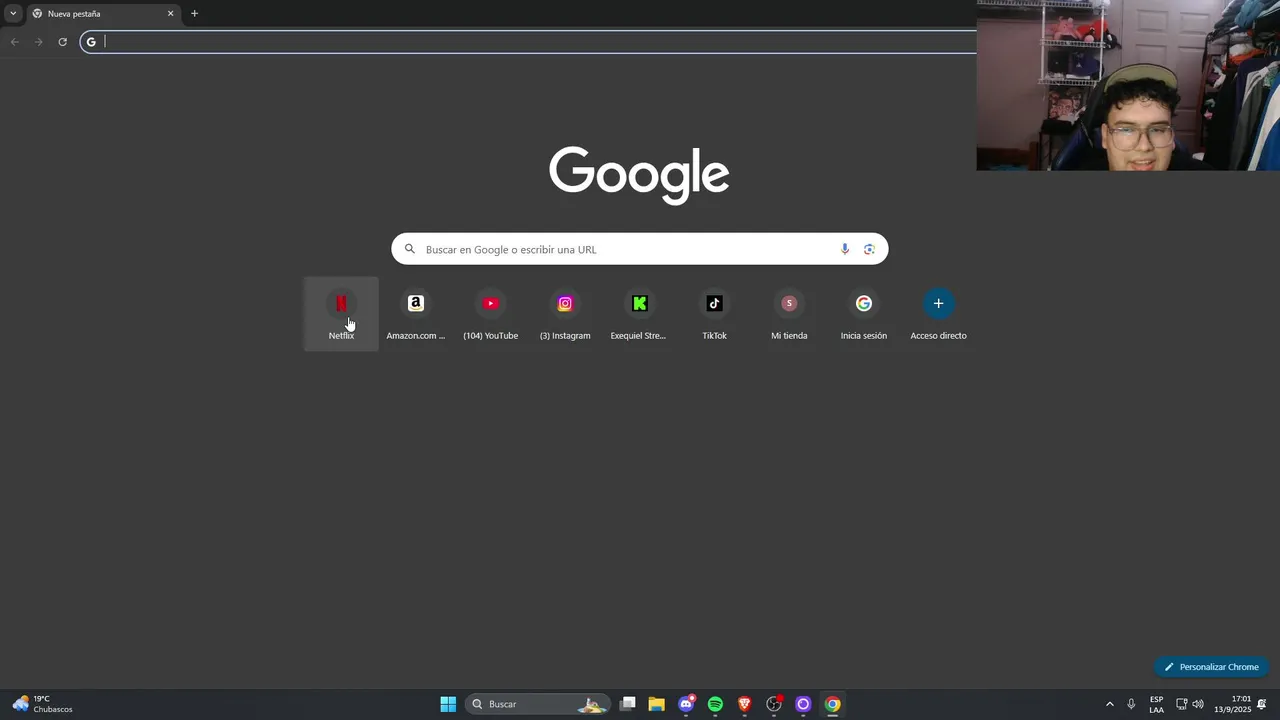Open a new tab with plus button
This screenshot has height=720, width=1280.
(194, 14)
